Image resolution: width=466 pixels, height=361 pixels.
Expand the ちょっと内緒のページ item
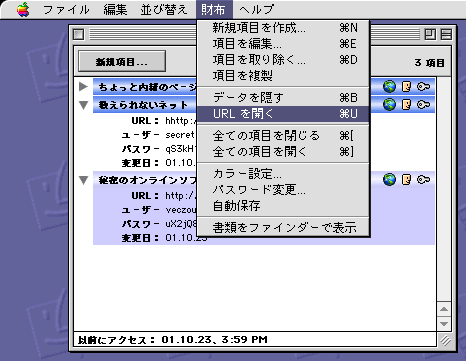tap(83, 87)
